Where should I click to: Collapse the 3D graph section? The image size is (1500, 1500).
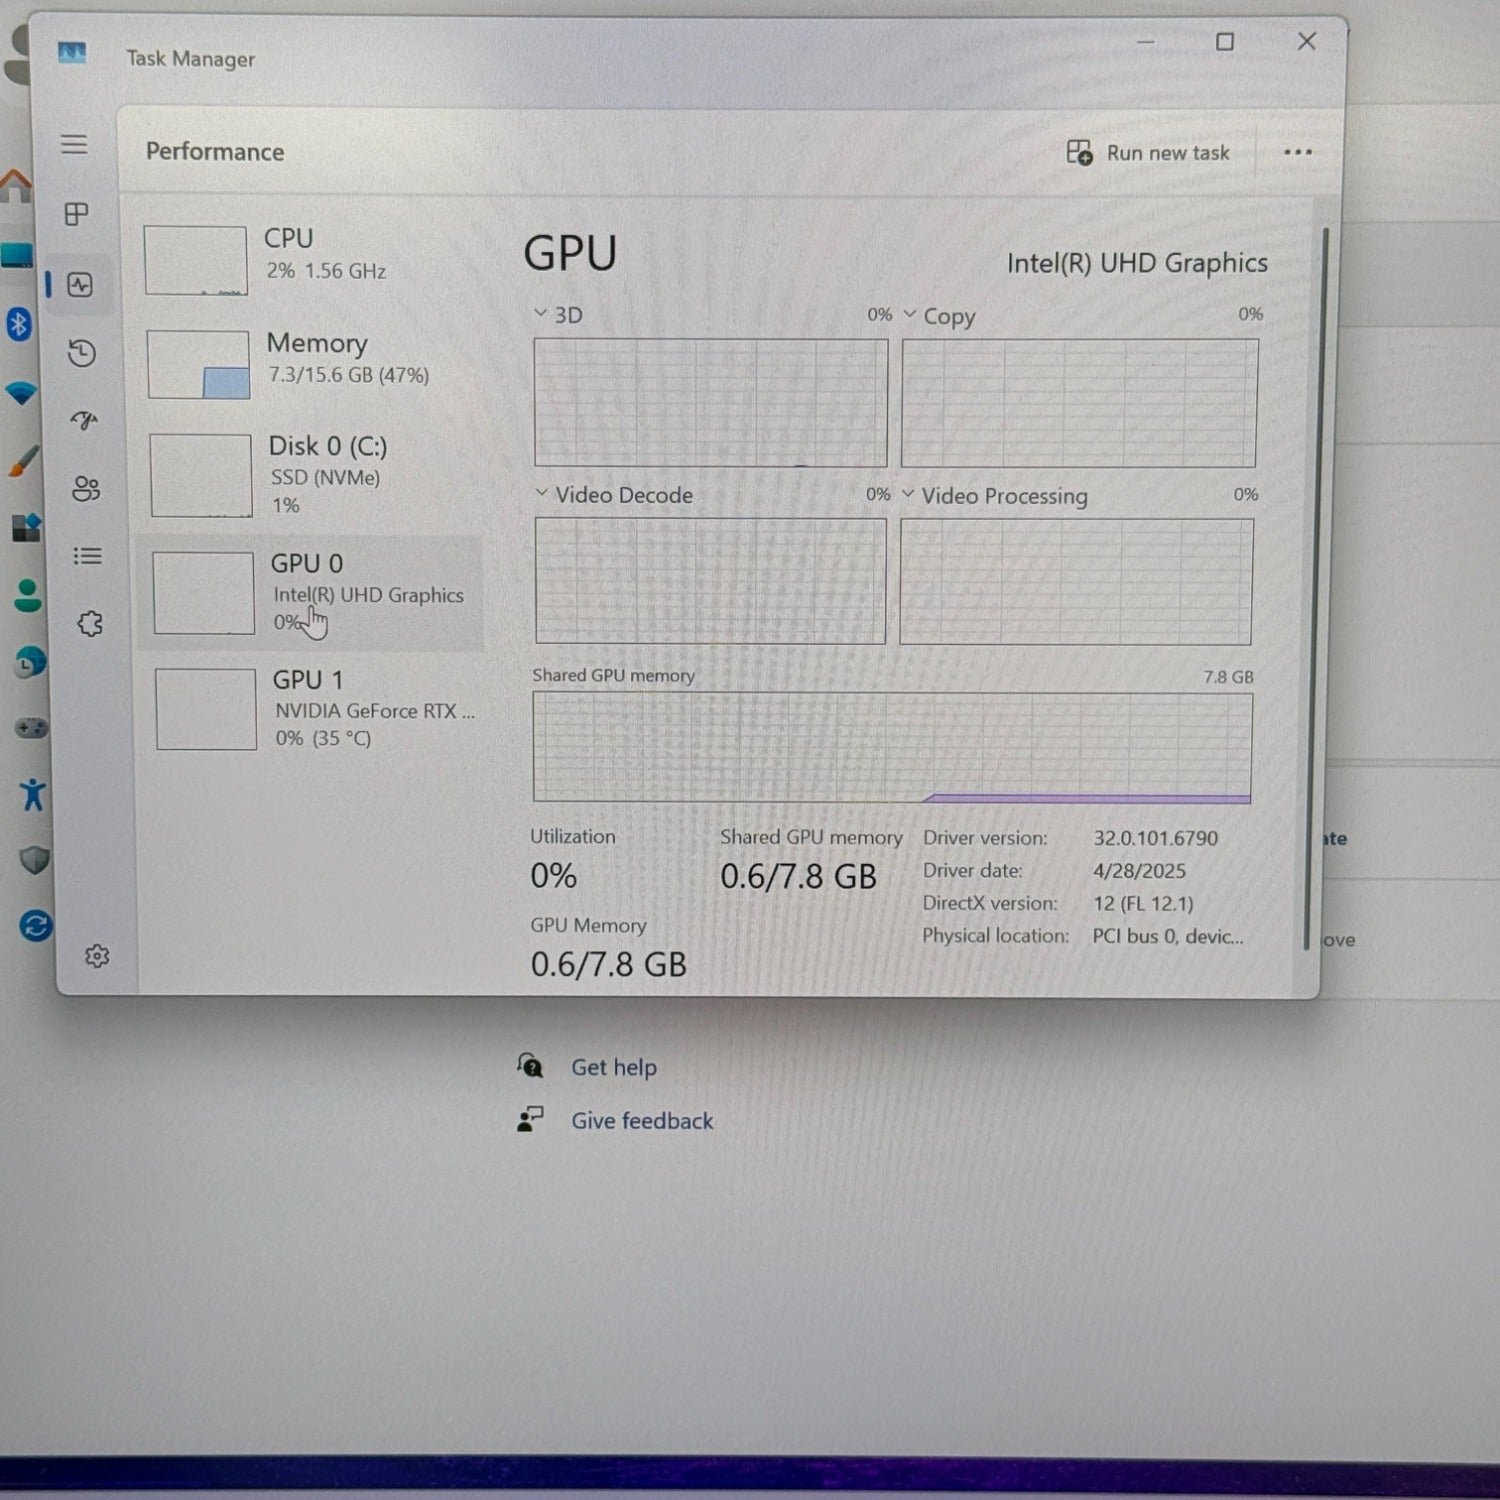click(x=541, y=313)
